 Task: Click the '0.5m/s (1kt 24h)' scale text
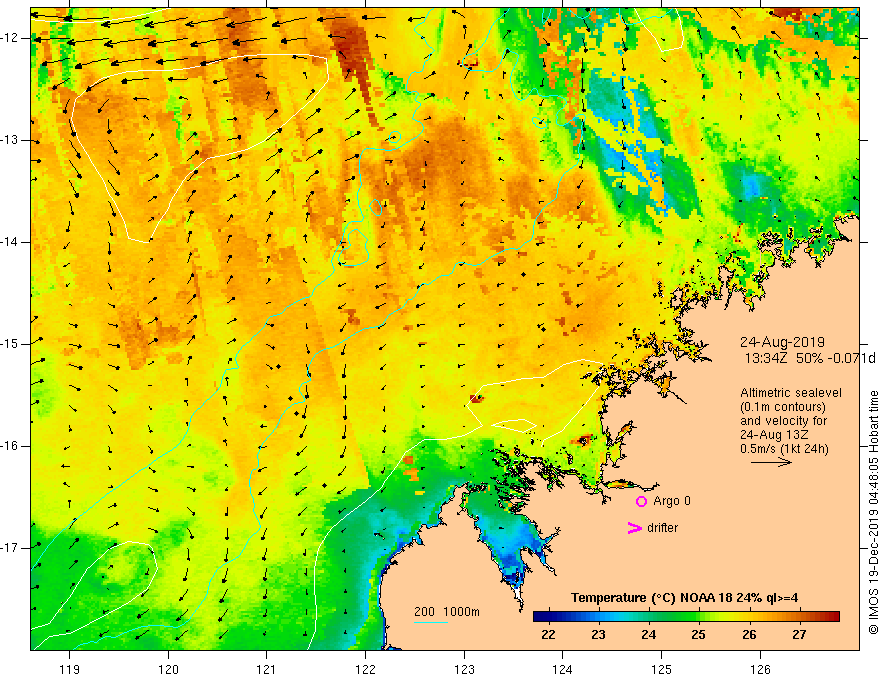coord(784,449)
